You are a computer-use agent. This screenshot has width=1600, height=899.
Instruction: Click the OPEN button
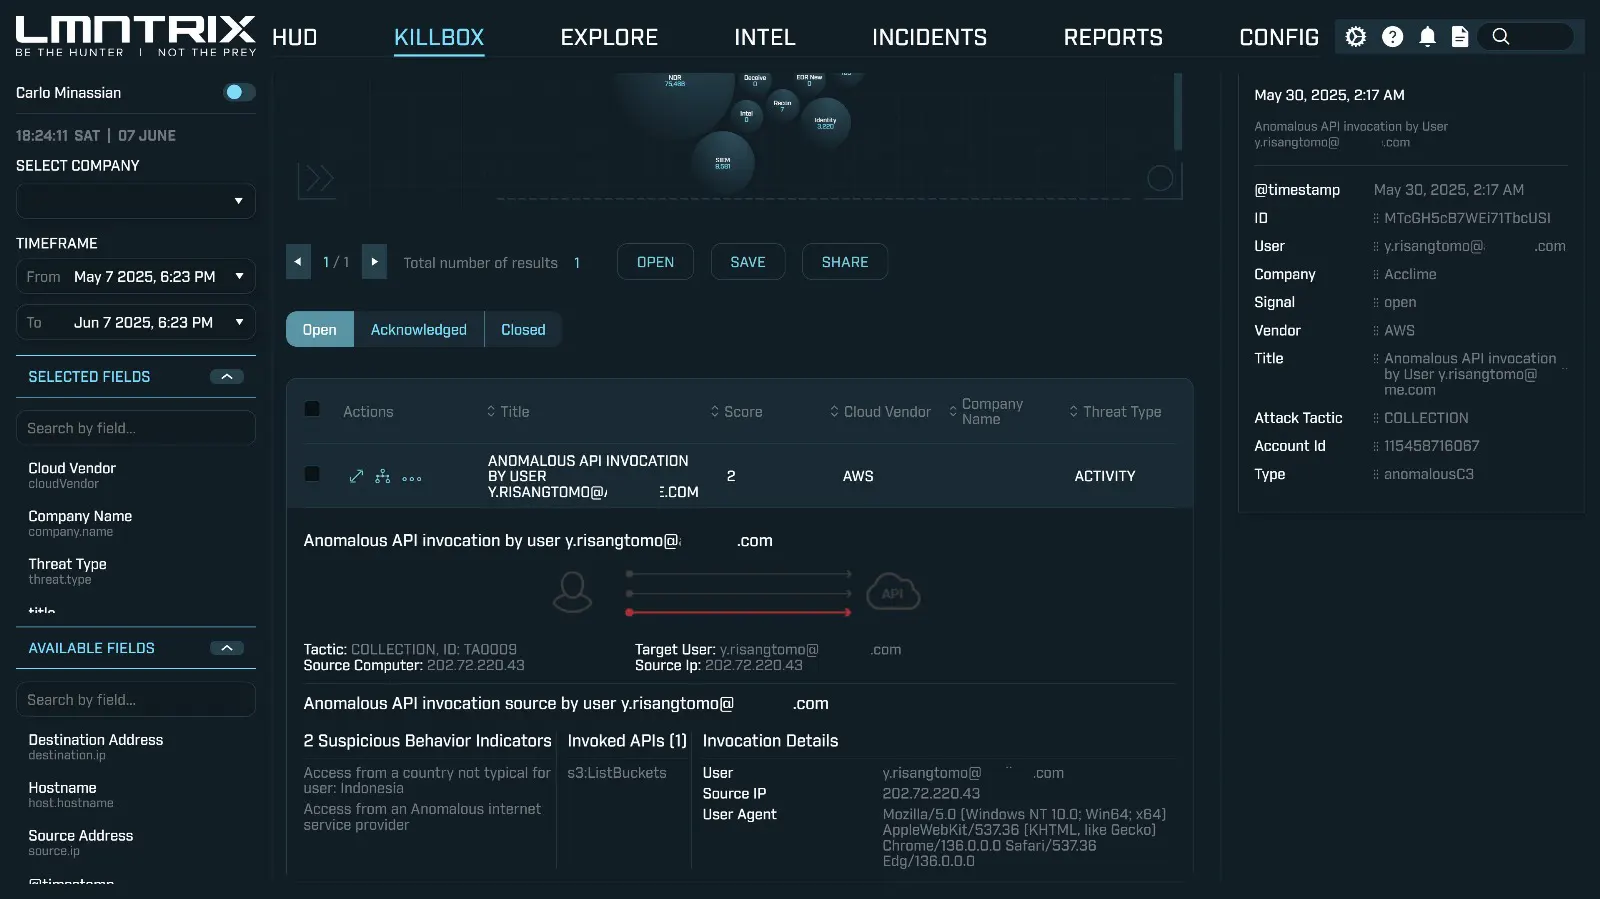(x=655, y=262)
